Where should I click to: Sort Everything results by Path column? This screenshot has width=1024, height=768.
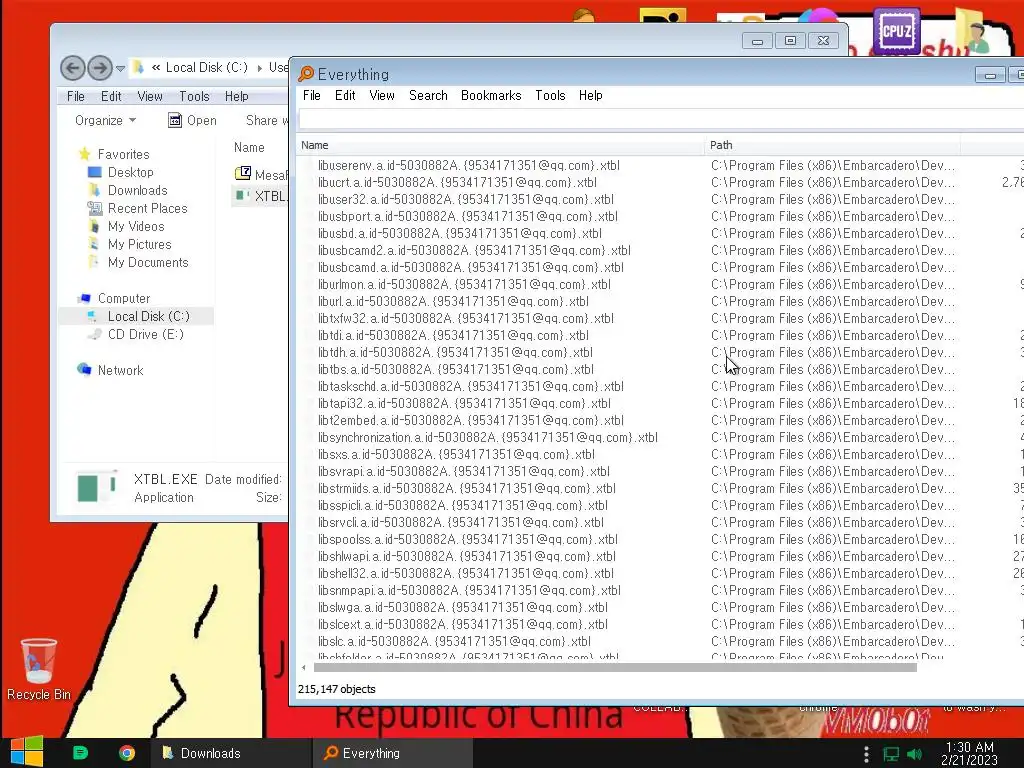(833, 145)
